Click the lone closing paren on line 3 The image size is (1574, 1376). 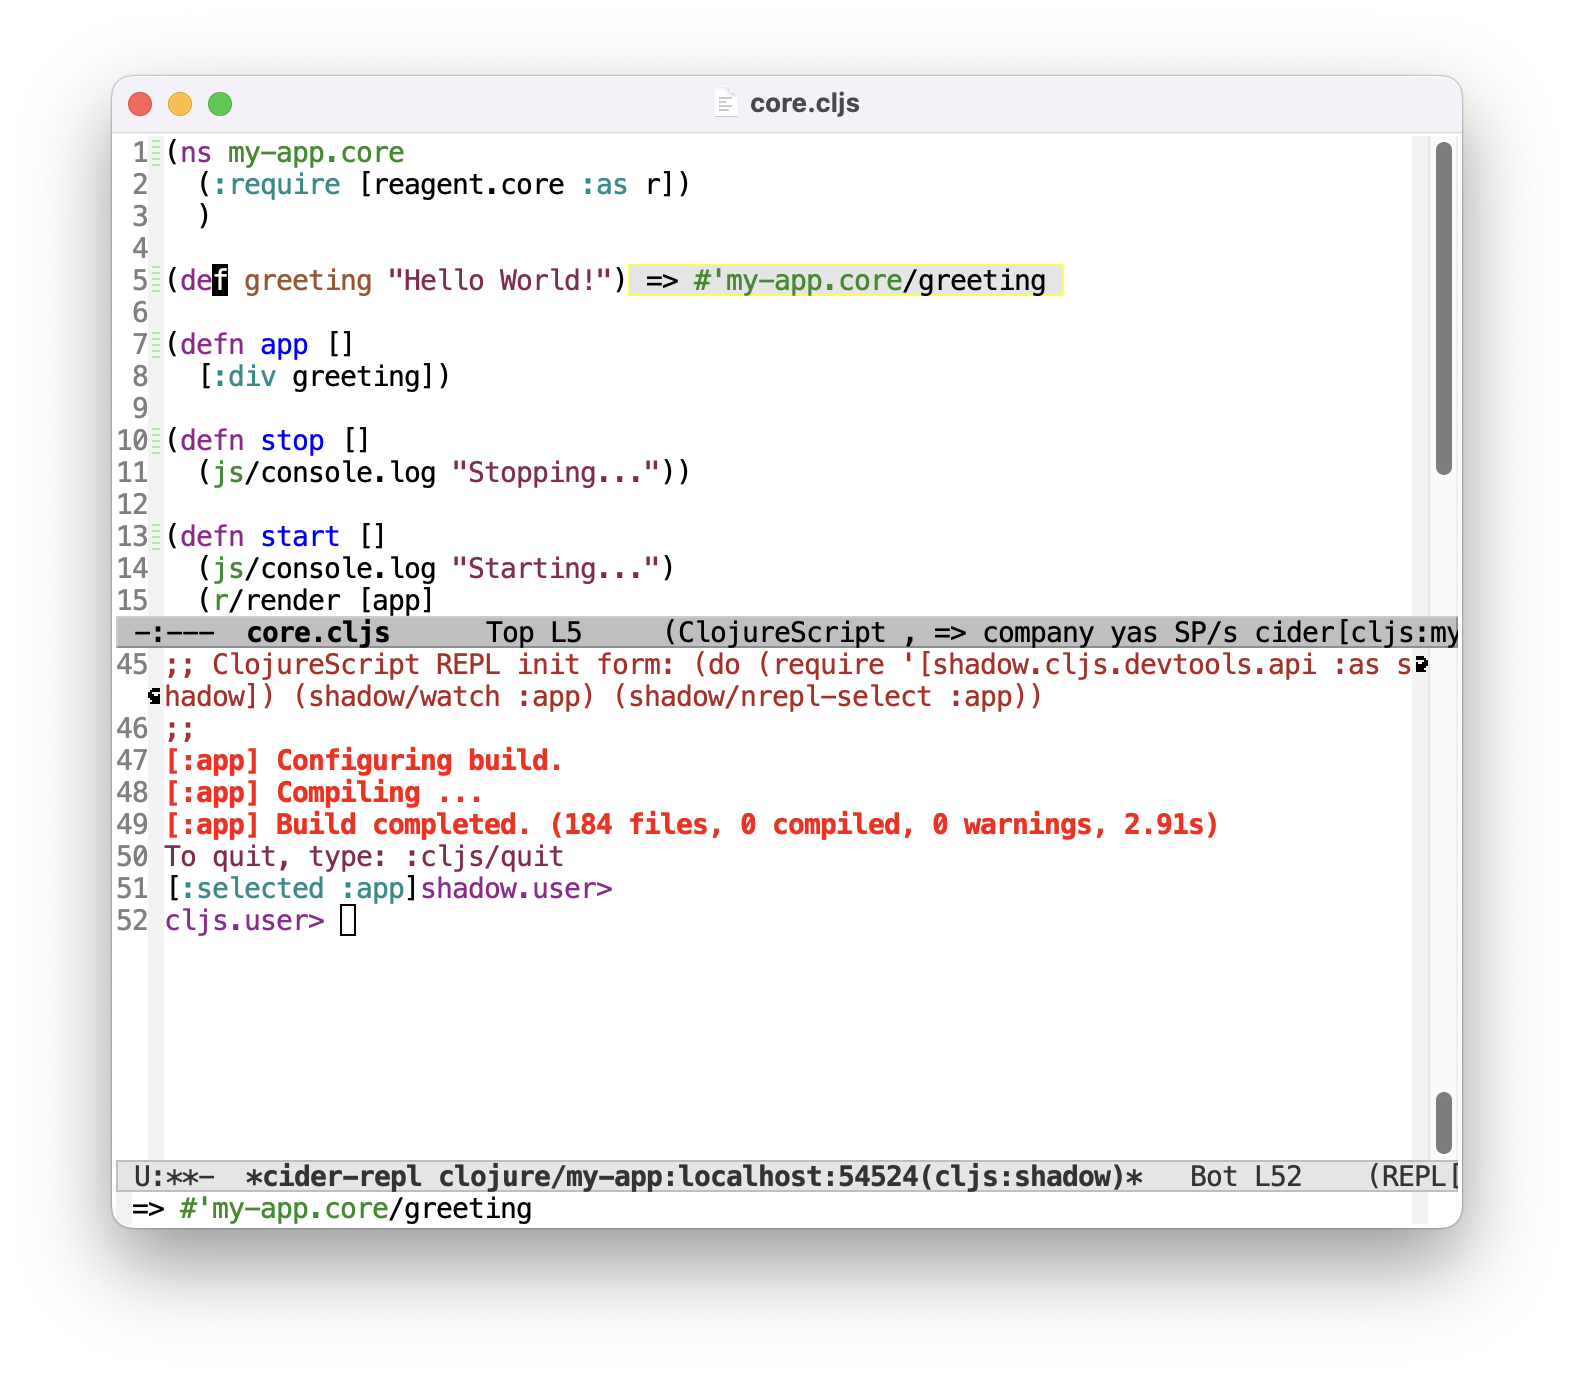pos(204,216)
